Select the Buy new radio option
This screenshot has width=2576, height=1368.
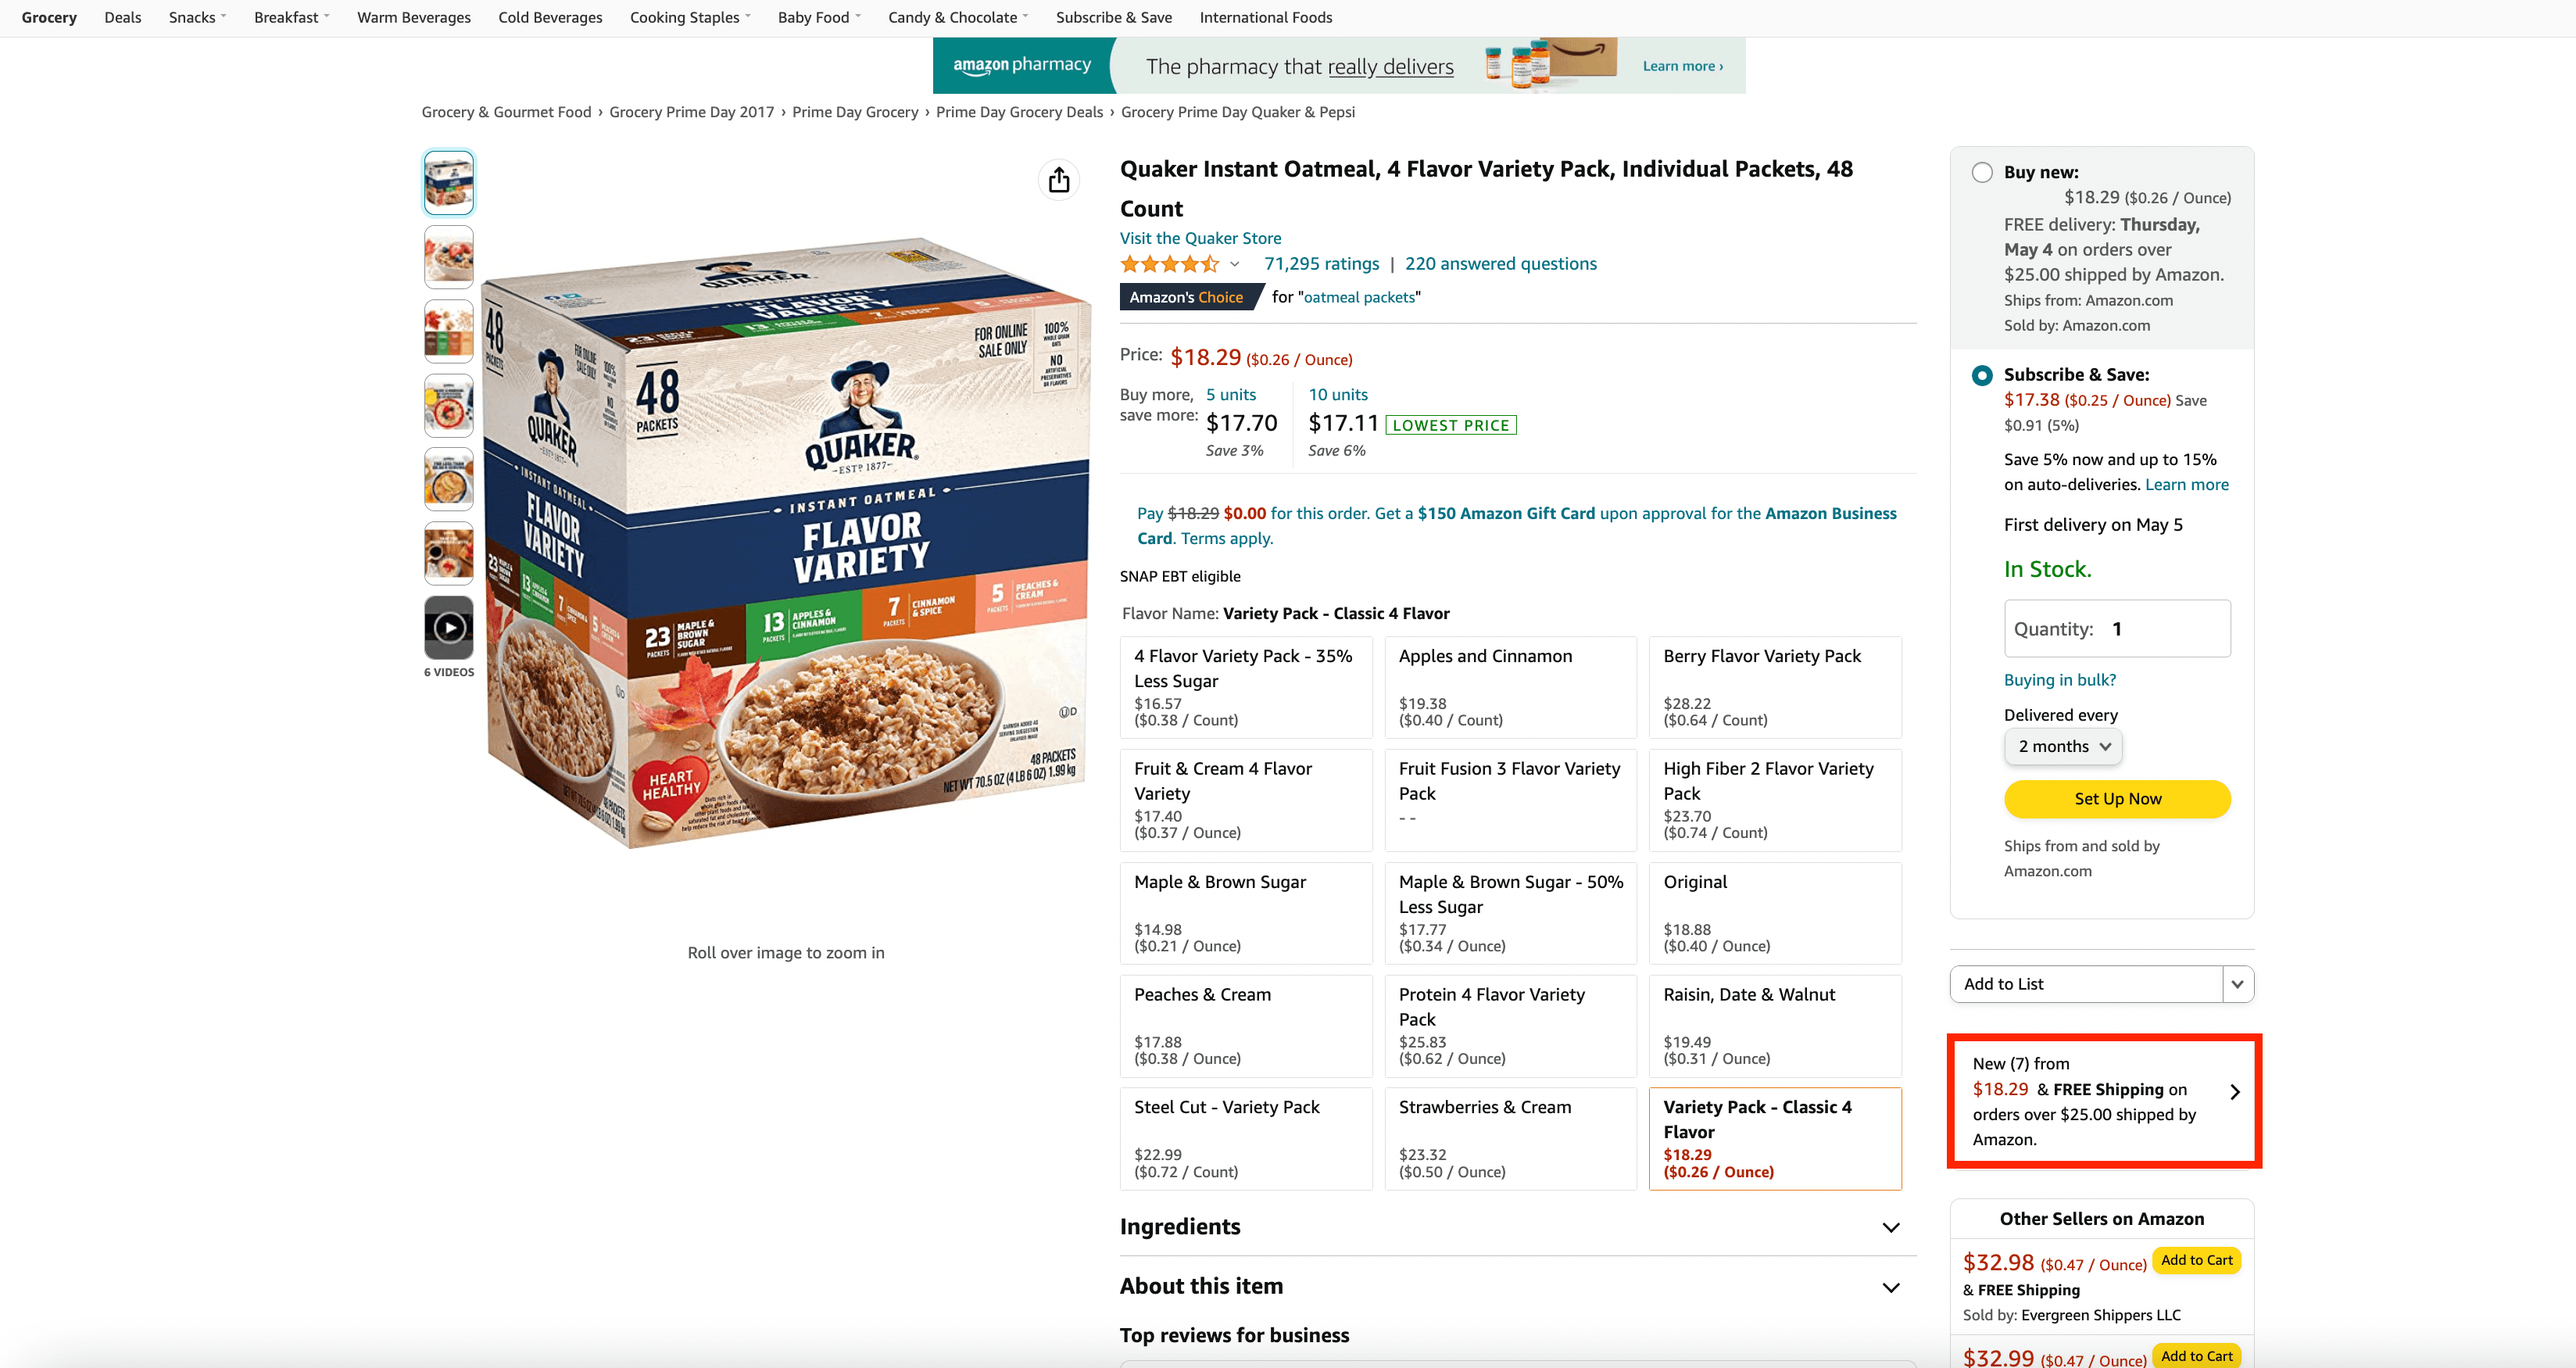pyautogui.click(x=1982, y=172)
